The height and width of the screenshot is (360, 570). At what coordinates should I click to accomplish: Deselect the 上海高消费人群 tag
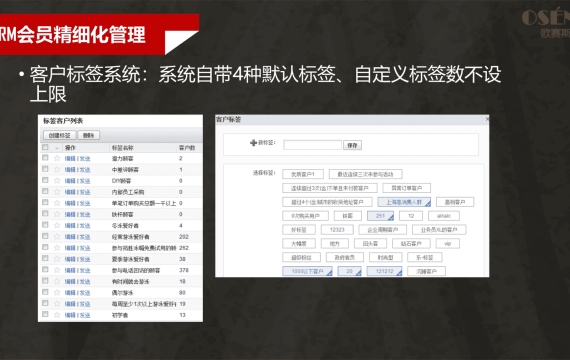tap(404, 202)
